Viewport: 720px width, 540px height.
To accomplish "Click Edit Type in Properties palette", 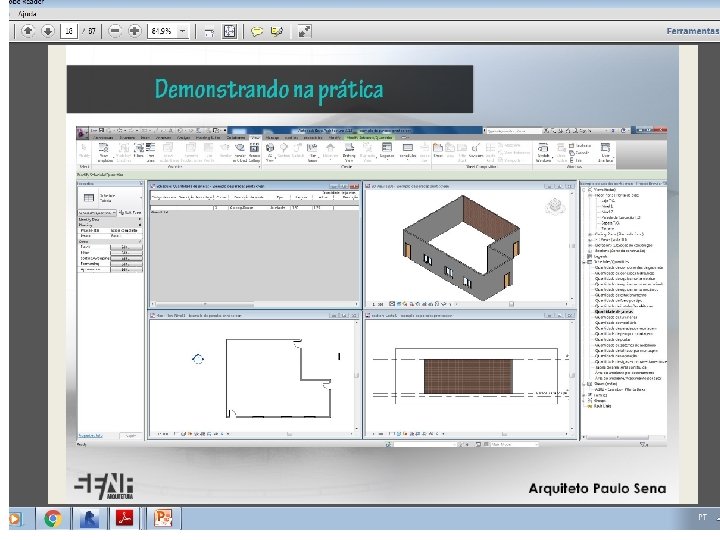I will click(129, 213).
